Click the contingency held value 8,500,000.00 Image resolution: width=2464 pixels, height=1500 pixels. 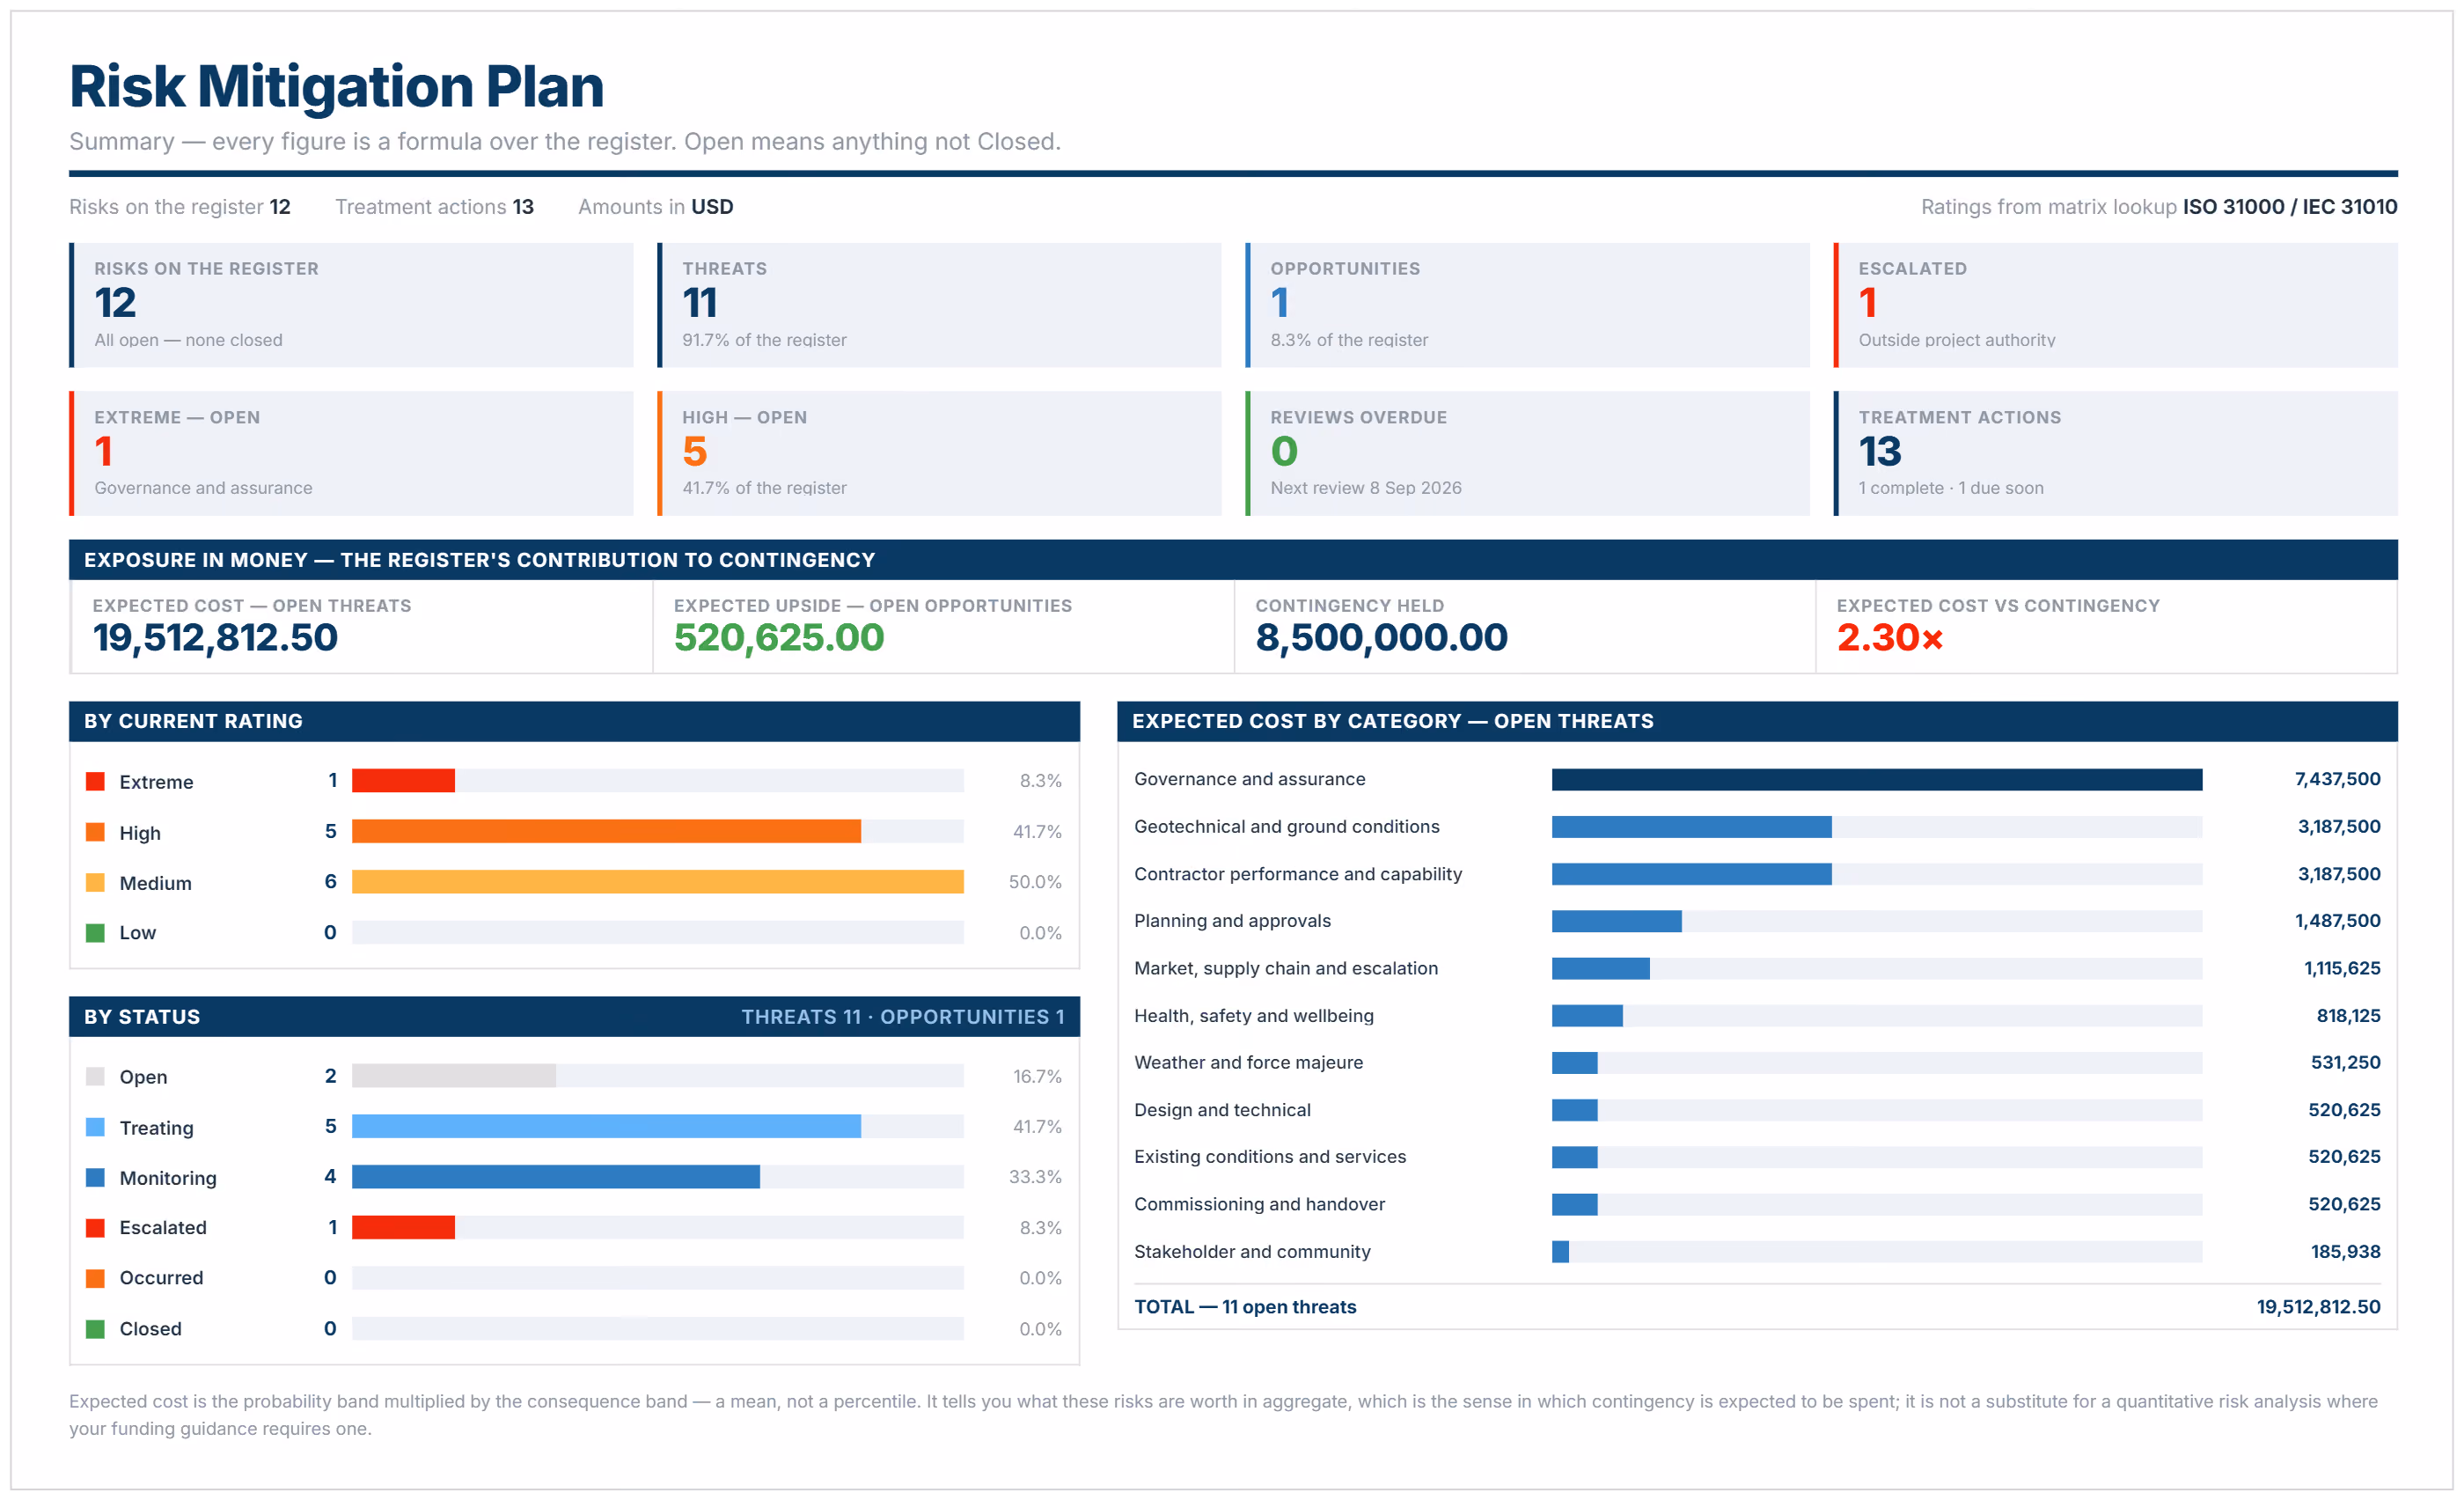coord(1381,637)
